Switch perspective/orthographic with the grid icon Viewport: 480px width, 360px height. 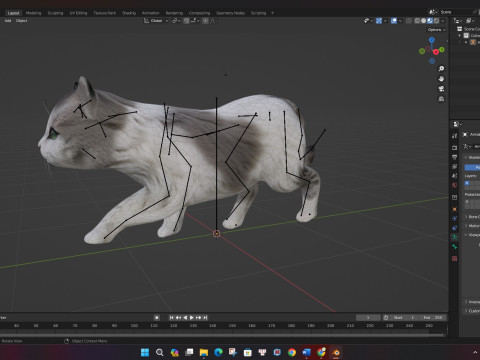coord(441,99)
